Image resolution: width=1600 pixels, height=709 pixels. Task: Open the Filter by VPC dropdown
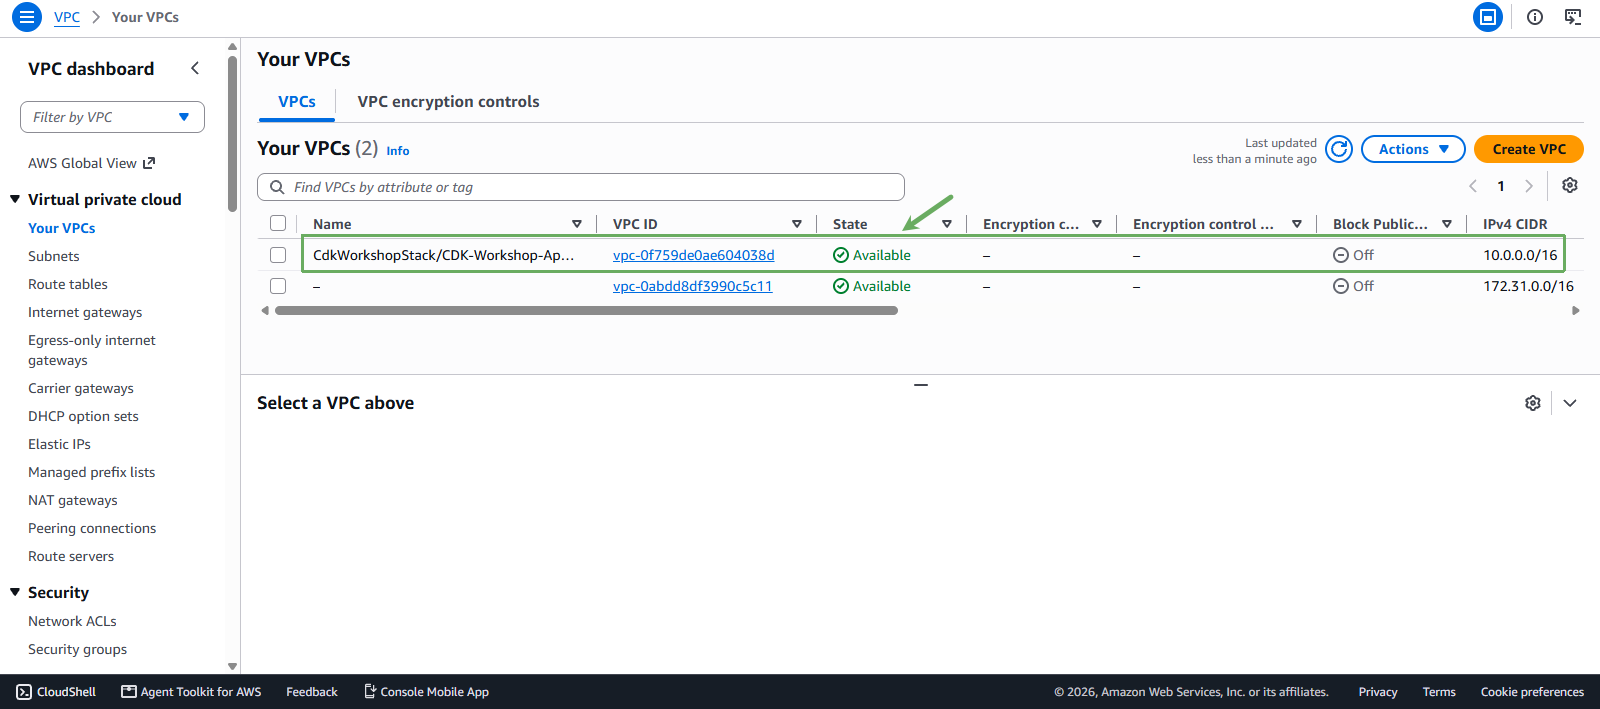click(x=112, y=117)
